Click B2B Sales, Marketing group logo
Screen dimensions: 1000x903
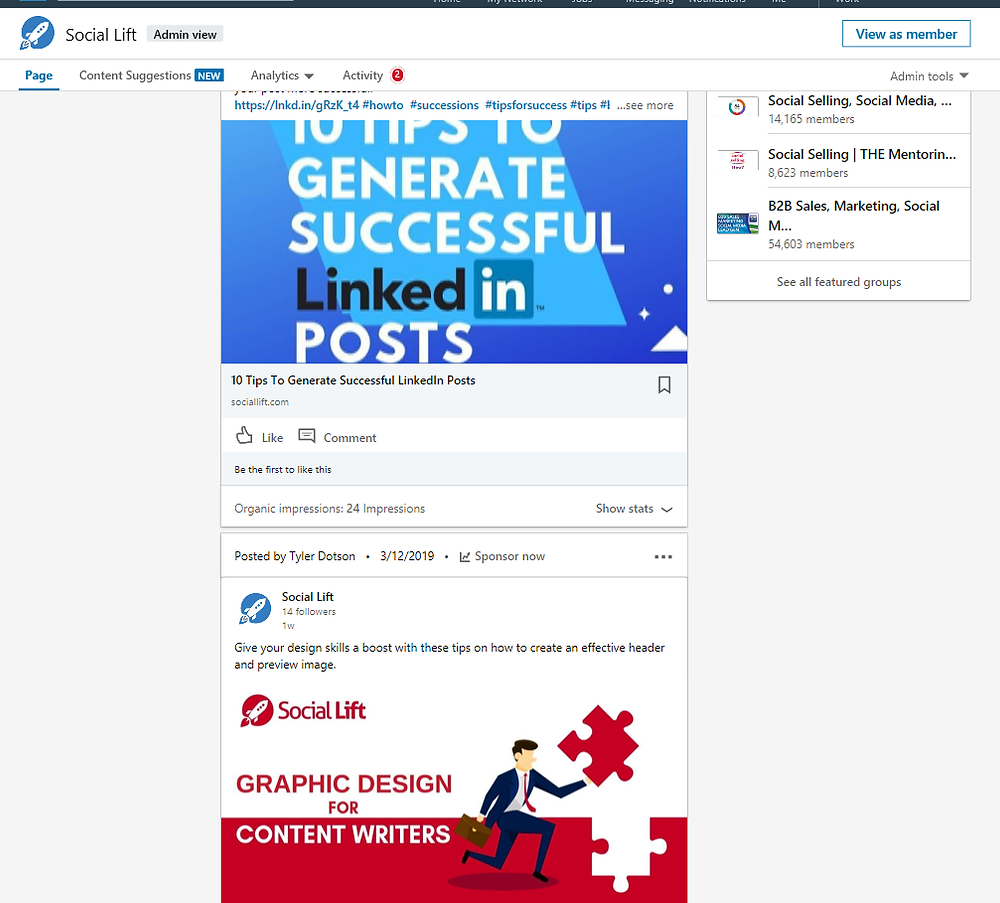point(737,224)
